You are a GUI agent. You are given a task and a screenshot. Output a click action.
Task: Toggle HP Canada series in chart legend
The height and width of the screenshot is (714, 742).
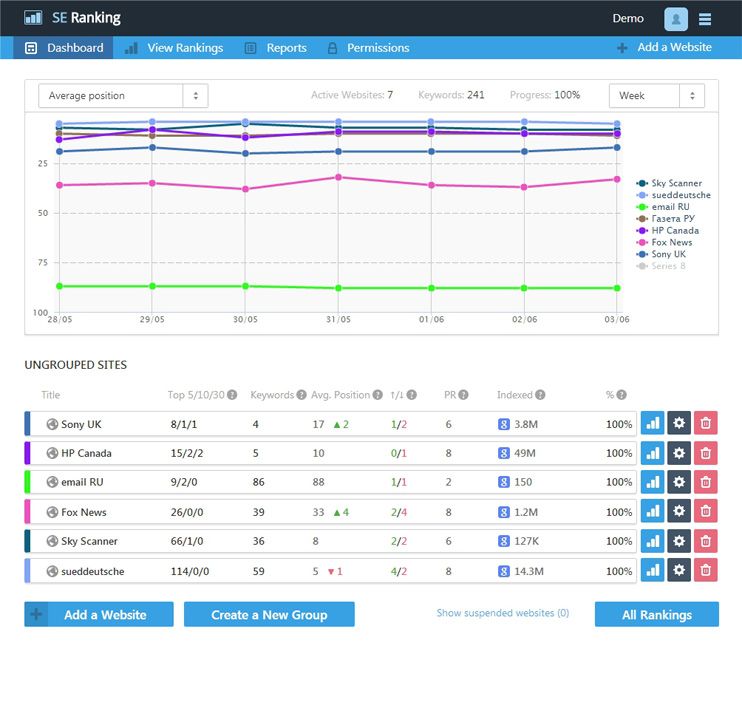click(x=667, y=230)
